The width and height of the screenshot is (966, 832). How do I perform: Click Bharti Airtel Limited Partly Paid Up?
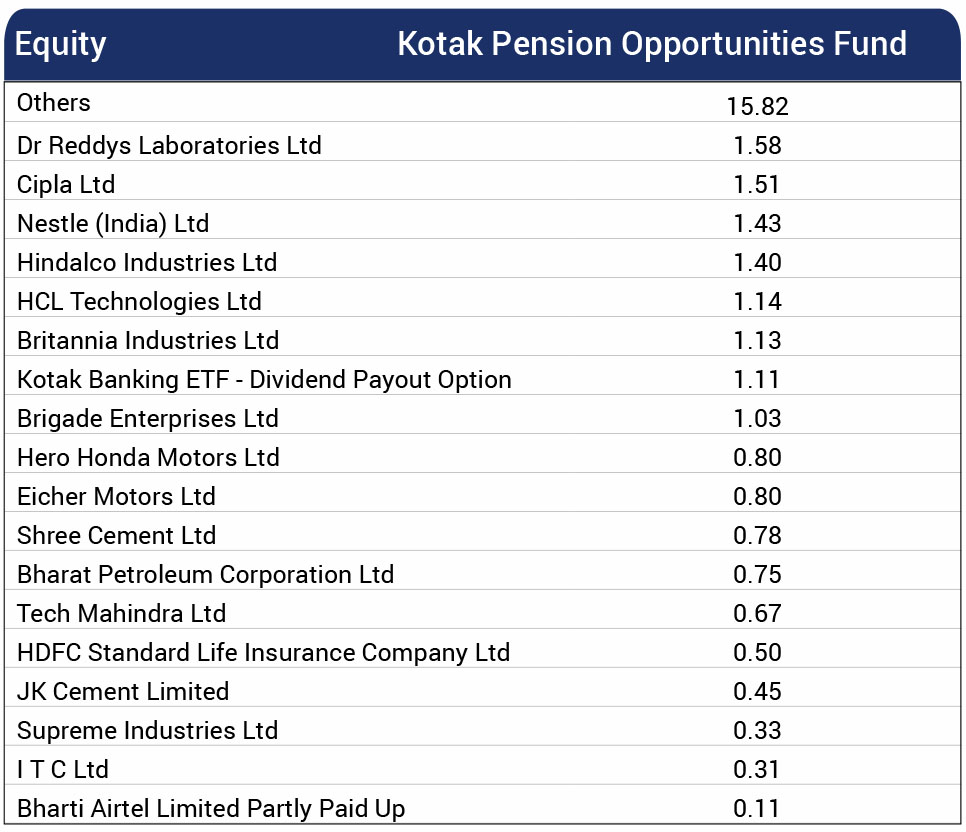(211, 809)
